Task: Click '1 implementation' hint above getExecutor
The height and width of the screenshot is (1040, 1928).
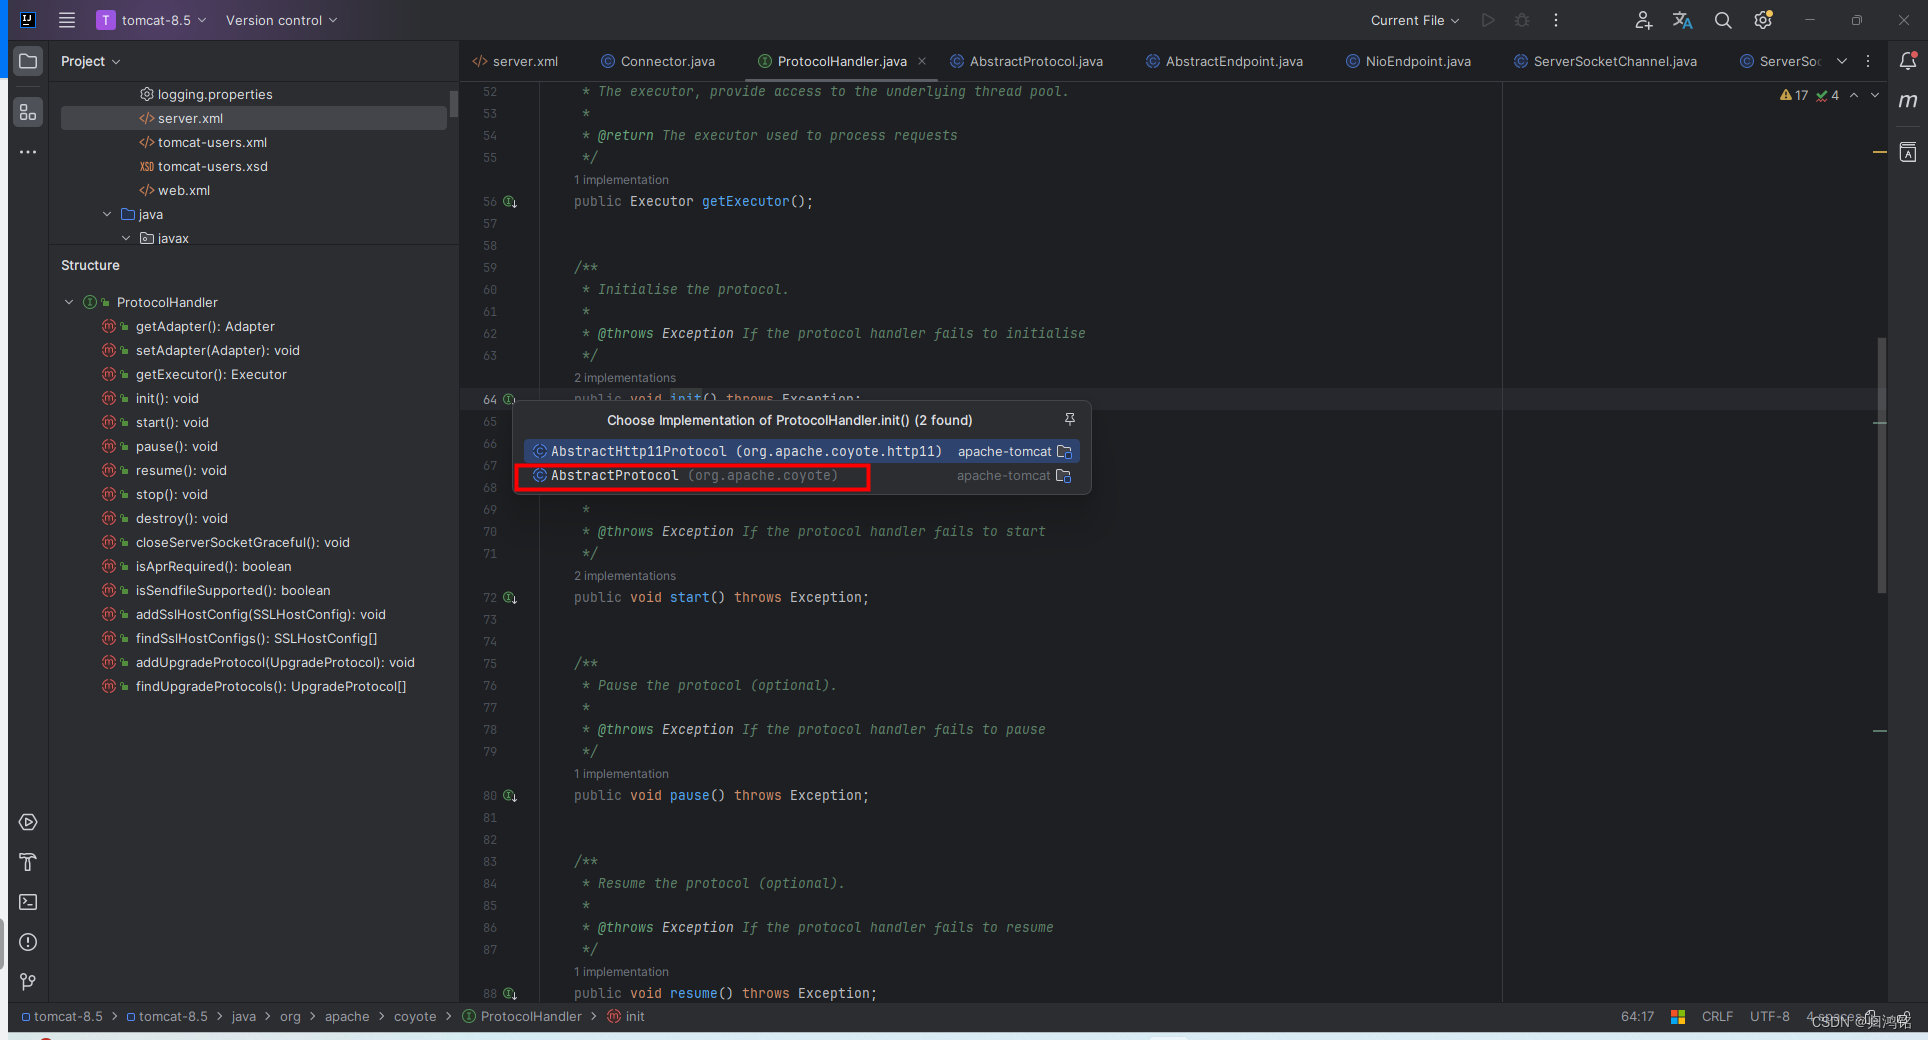Action: [621, 180]
